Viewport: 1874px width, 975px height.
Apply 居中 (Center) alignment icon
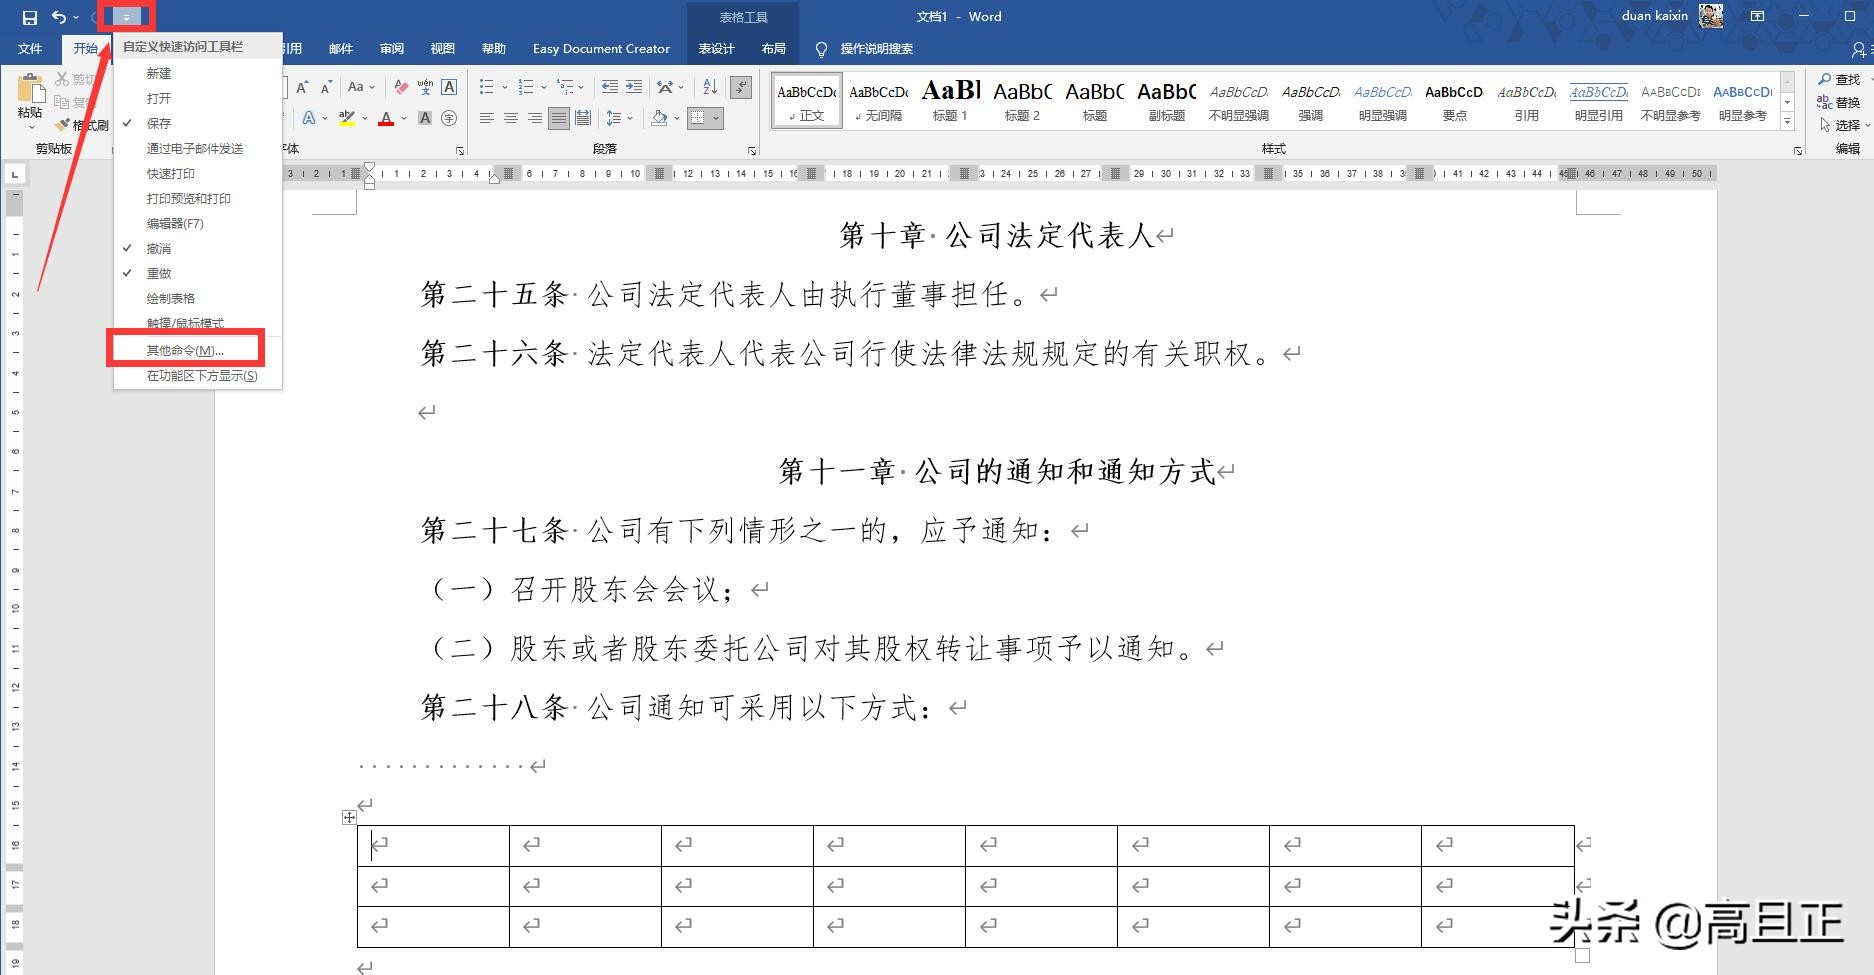(x=512, y=118)
